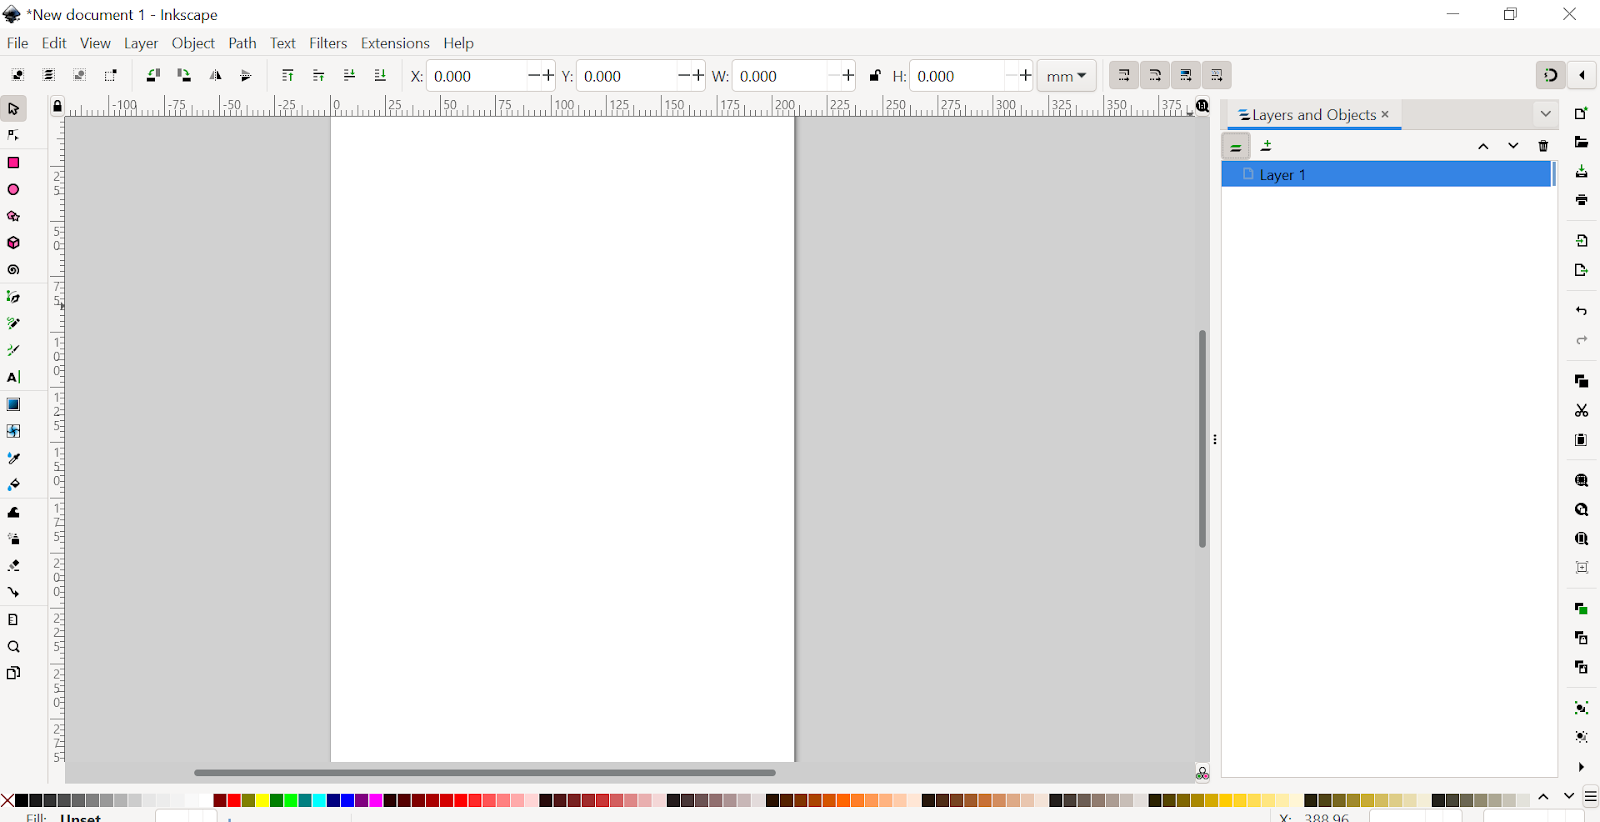Viewport: 1600px width, 822px height.
Task: Open the Extensions menu
Action: (395, 43)
